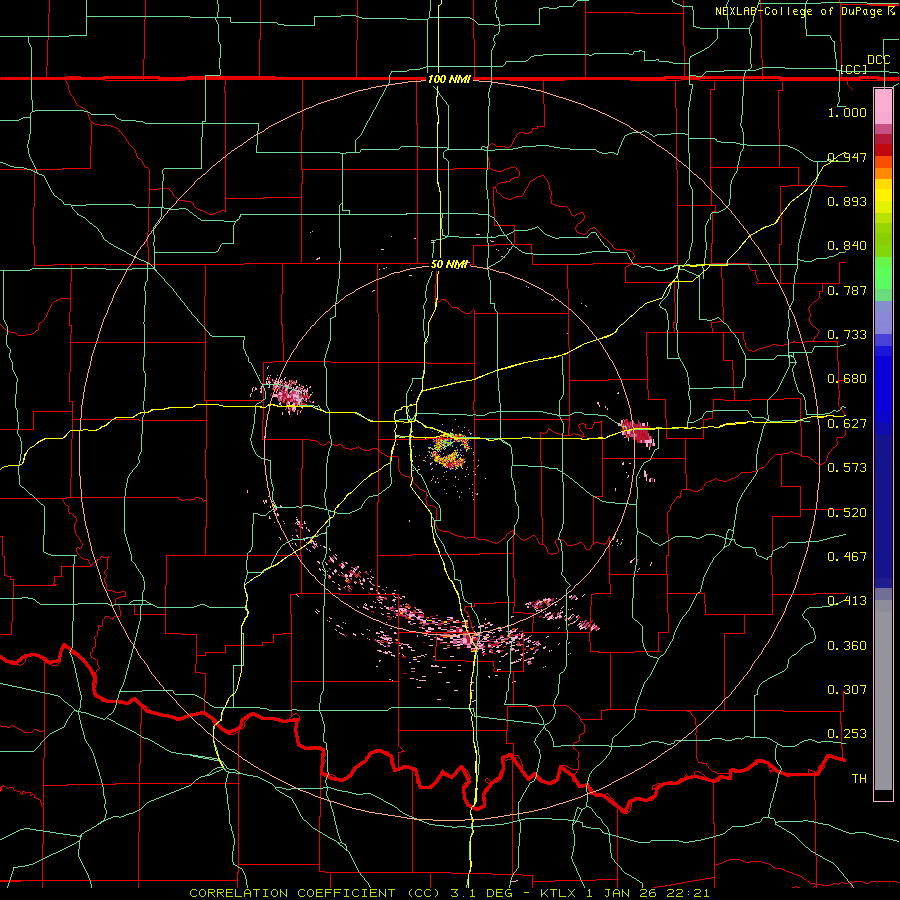Click the 0.733 legend value
The height and width of the screenshot is (900, 900).
coord(847,335)
